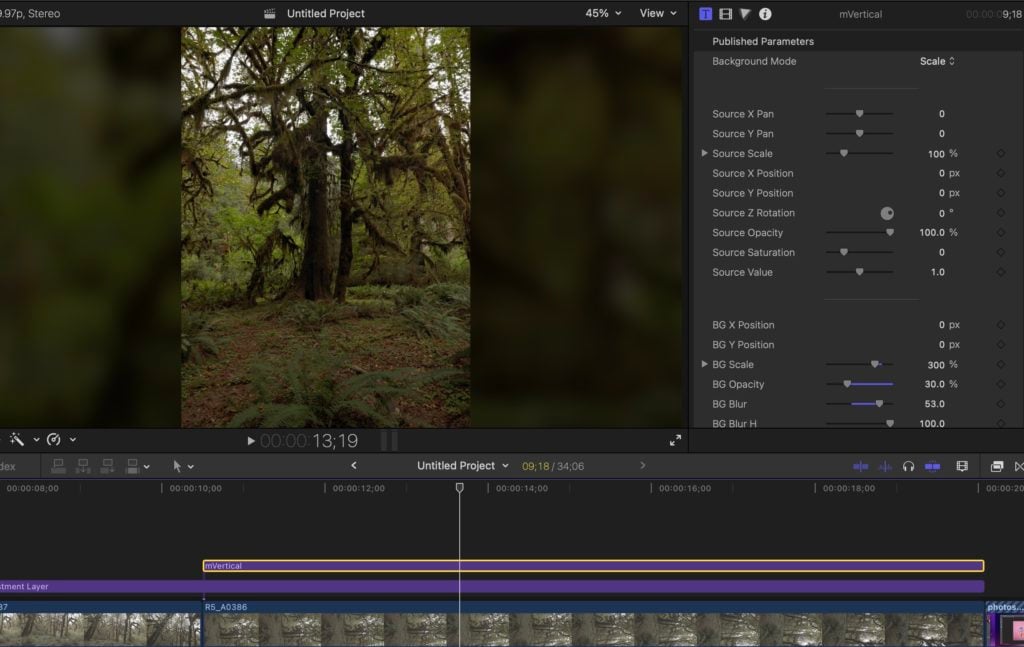Open the Title inspector tab
Screen dimensions: 1024x647
point(705,14)
